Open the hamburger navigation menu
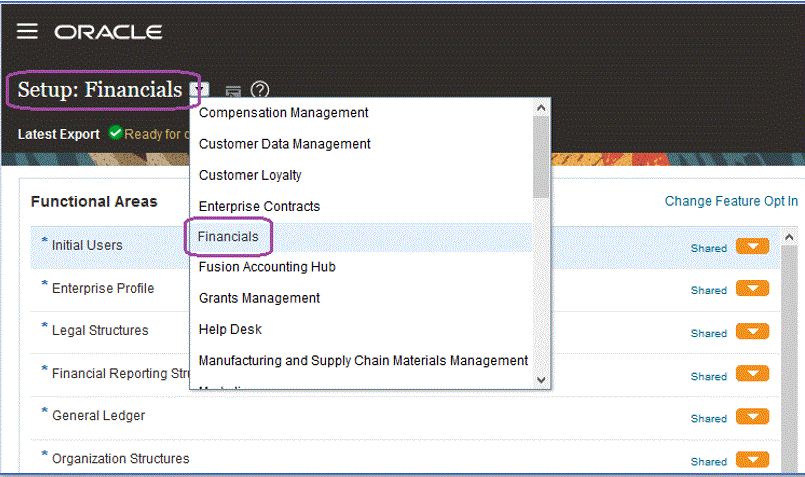Screen dimensions: 805x477 (x=27, y=31)
